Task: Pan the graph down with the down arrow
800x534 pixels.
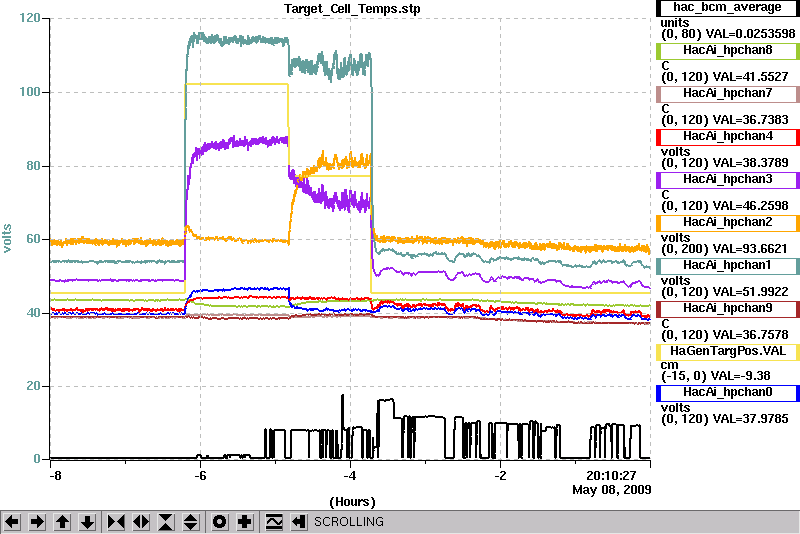Action: point(88,522)
